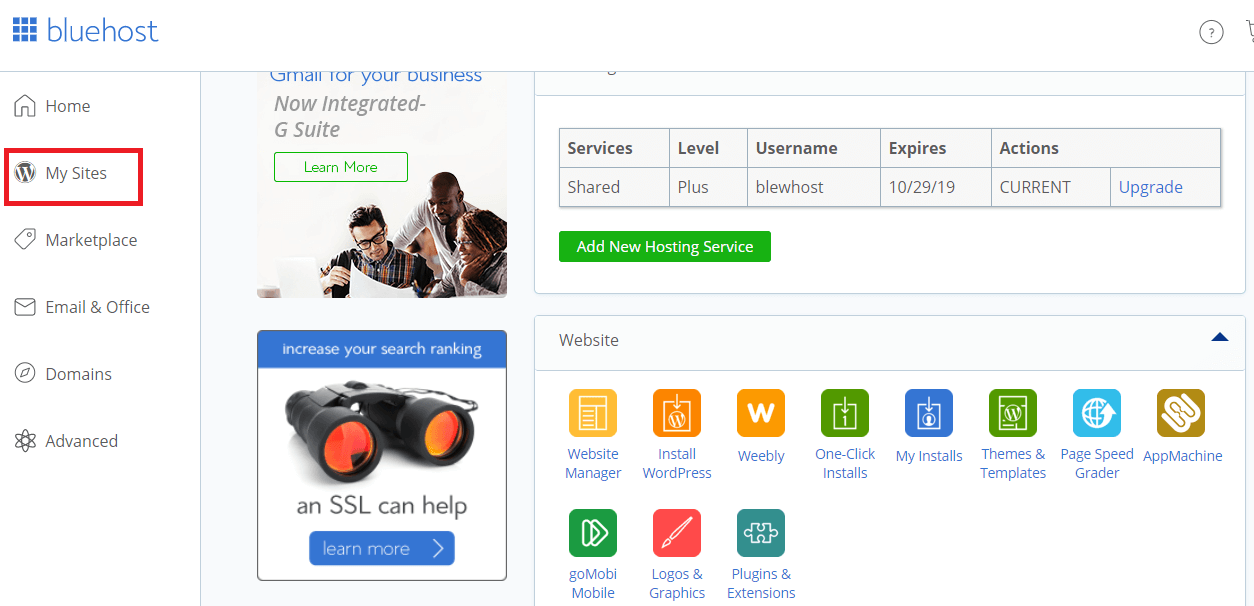Click Add New Hosting Service button

tap(665, 246)
